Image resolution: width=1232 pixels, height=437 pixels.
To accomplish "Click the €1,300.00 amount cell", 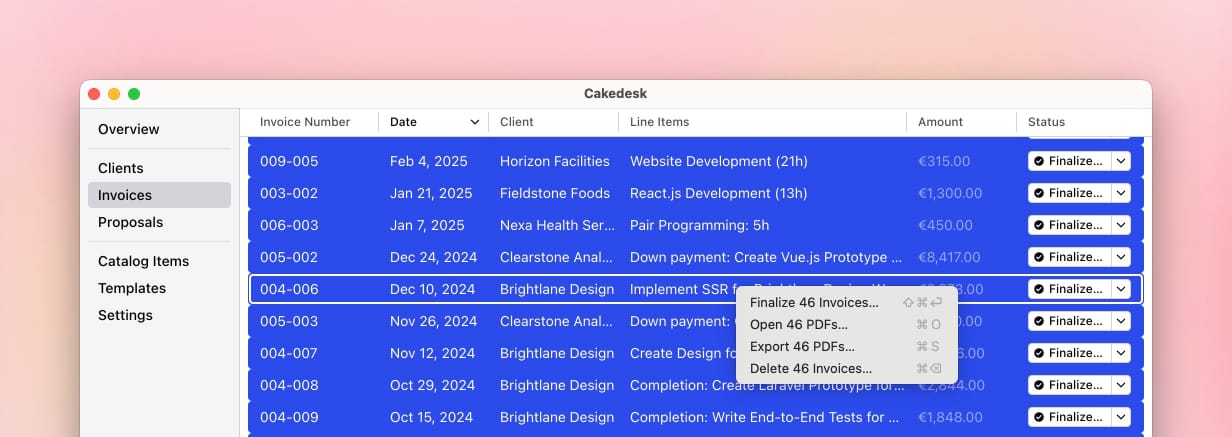I will click(x=950, y=193).
